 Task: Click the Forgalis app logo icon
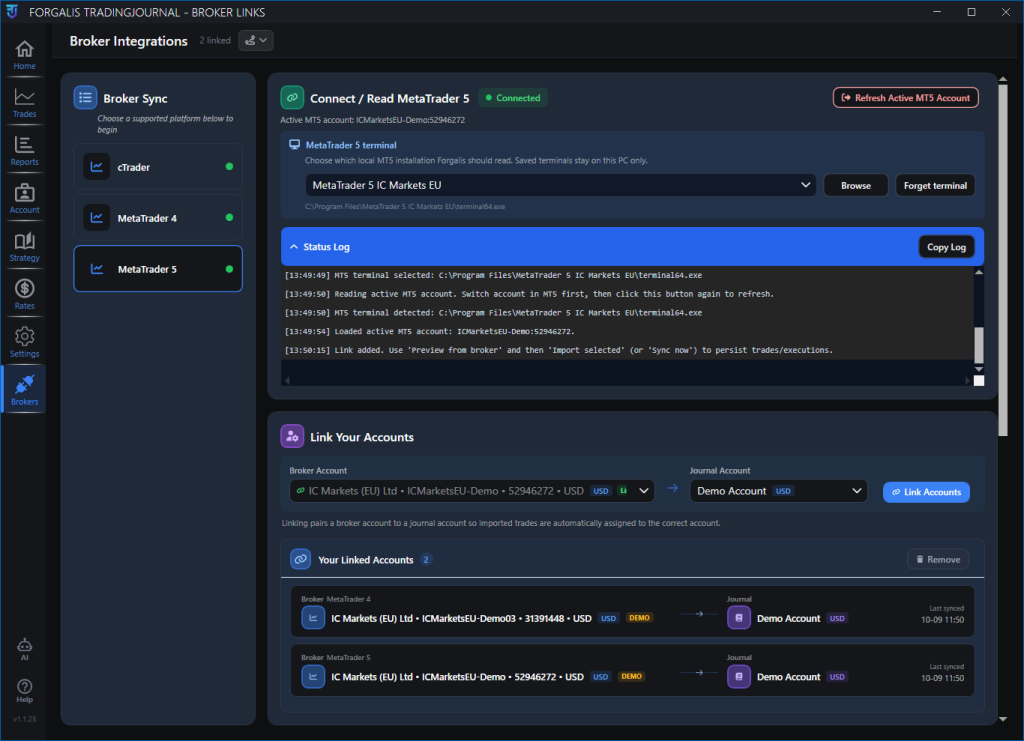coord(12,12)
